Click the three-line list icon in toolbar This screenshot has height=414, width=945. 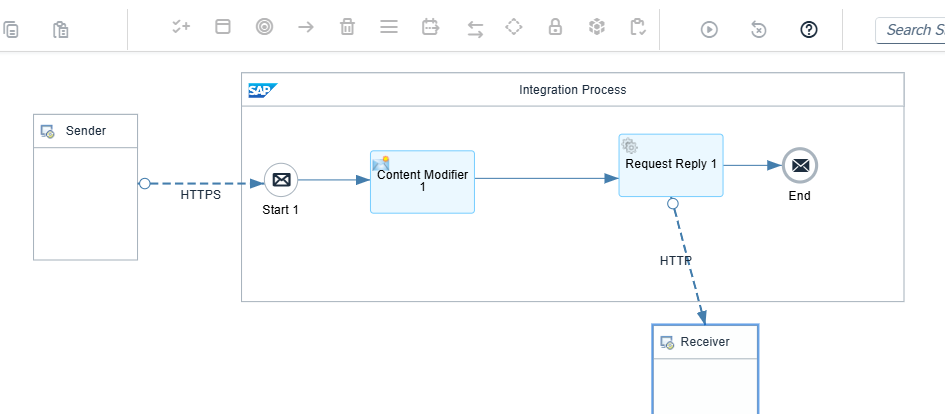389,27
